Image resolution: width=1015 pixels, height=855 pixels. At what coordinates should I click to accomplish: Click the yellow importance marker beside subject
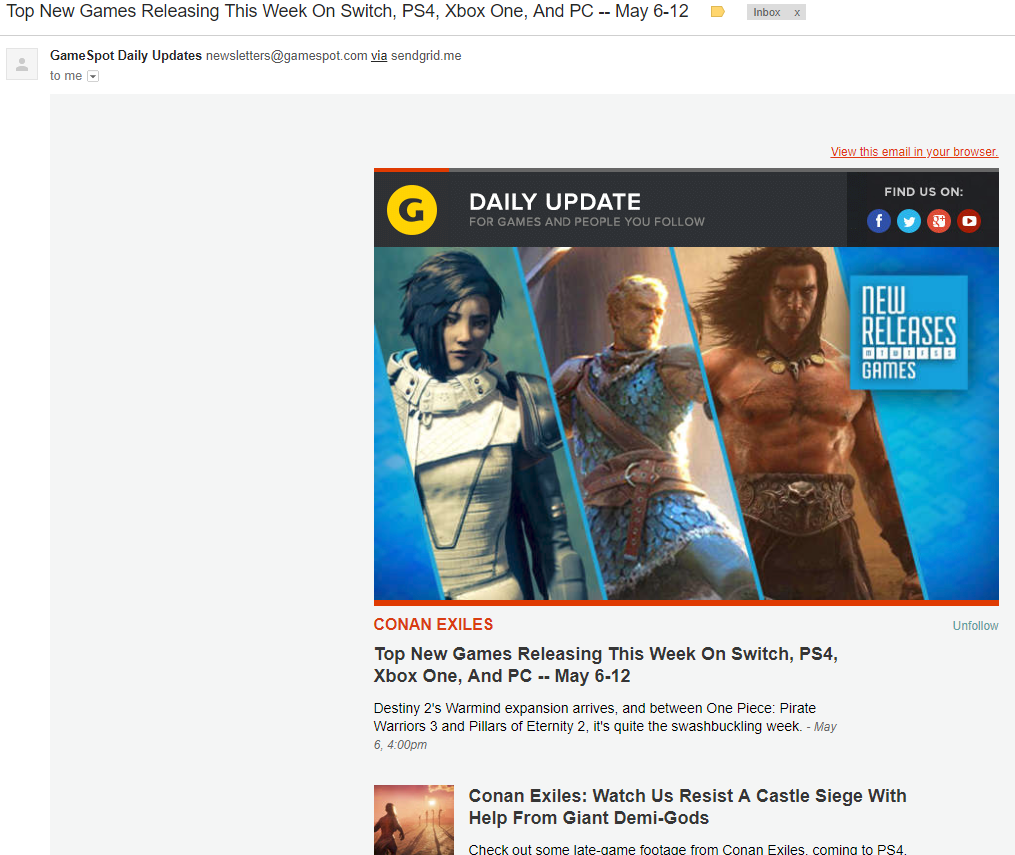pos(717,12)
